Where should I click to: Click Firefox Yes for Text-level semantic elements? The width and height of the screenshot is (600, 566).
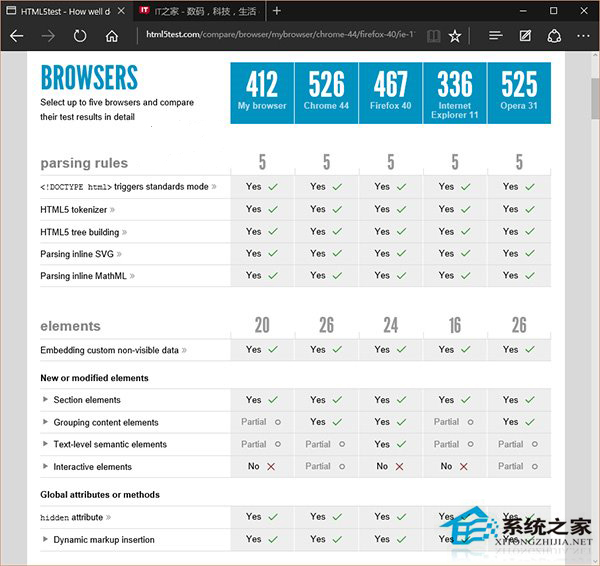390,444
